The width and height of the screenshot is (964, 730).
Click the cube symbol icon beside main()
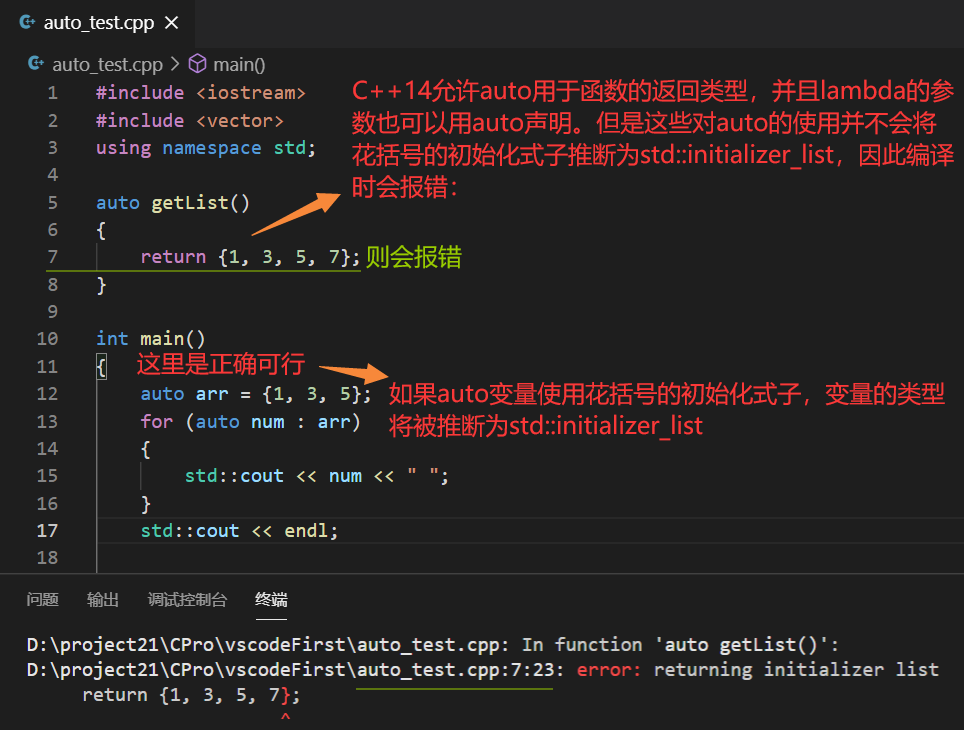tap(197, 63)
